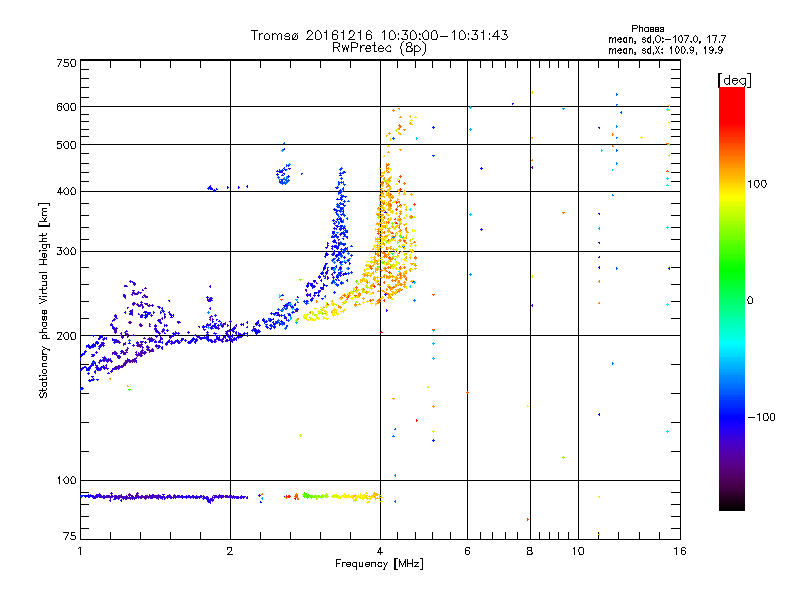Click the 'mean, sd,X: 100.9, 19.9' text
The height and width of the screenshot is (600, 800).
pos(665,50)
